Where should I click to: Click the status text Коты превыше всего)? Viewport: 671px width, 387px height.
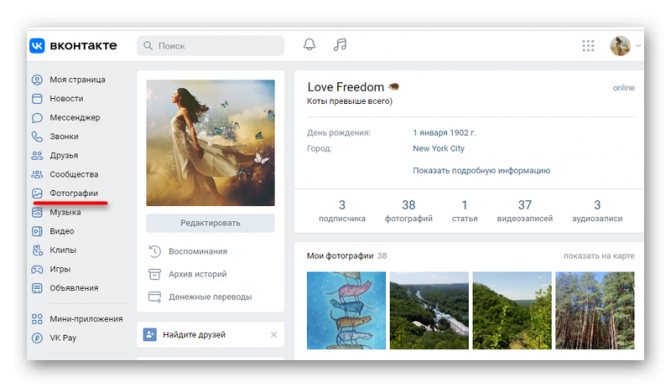click(350, 101)
